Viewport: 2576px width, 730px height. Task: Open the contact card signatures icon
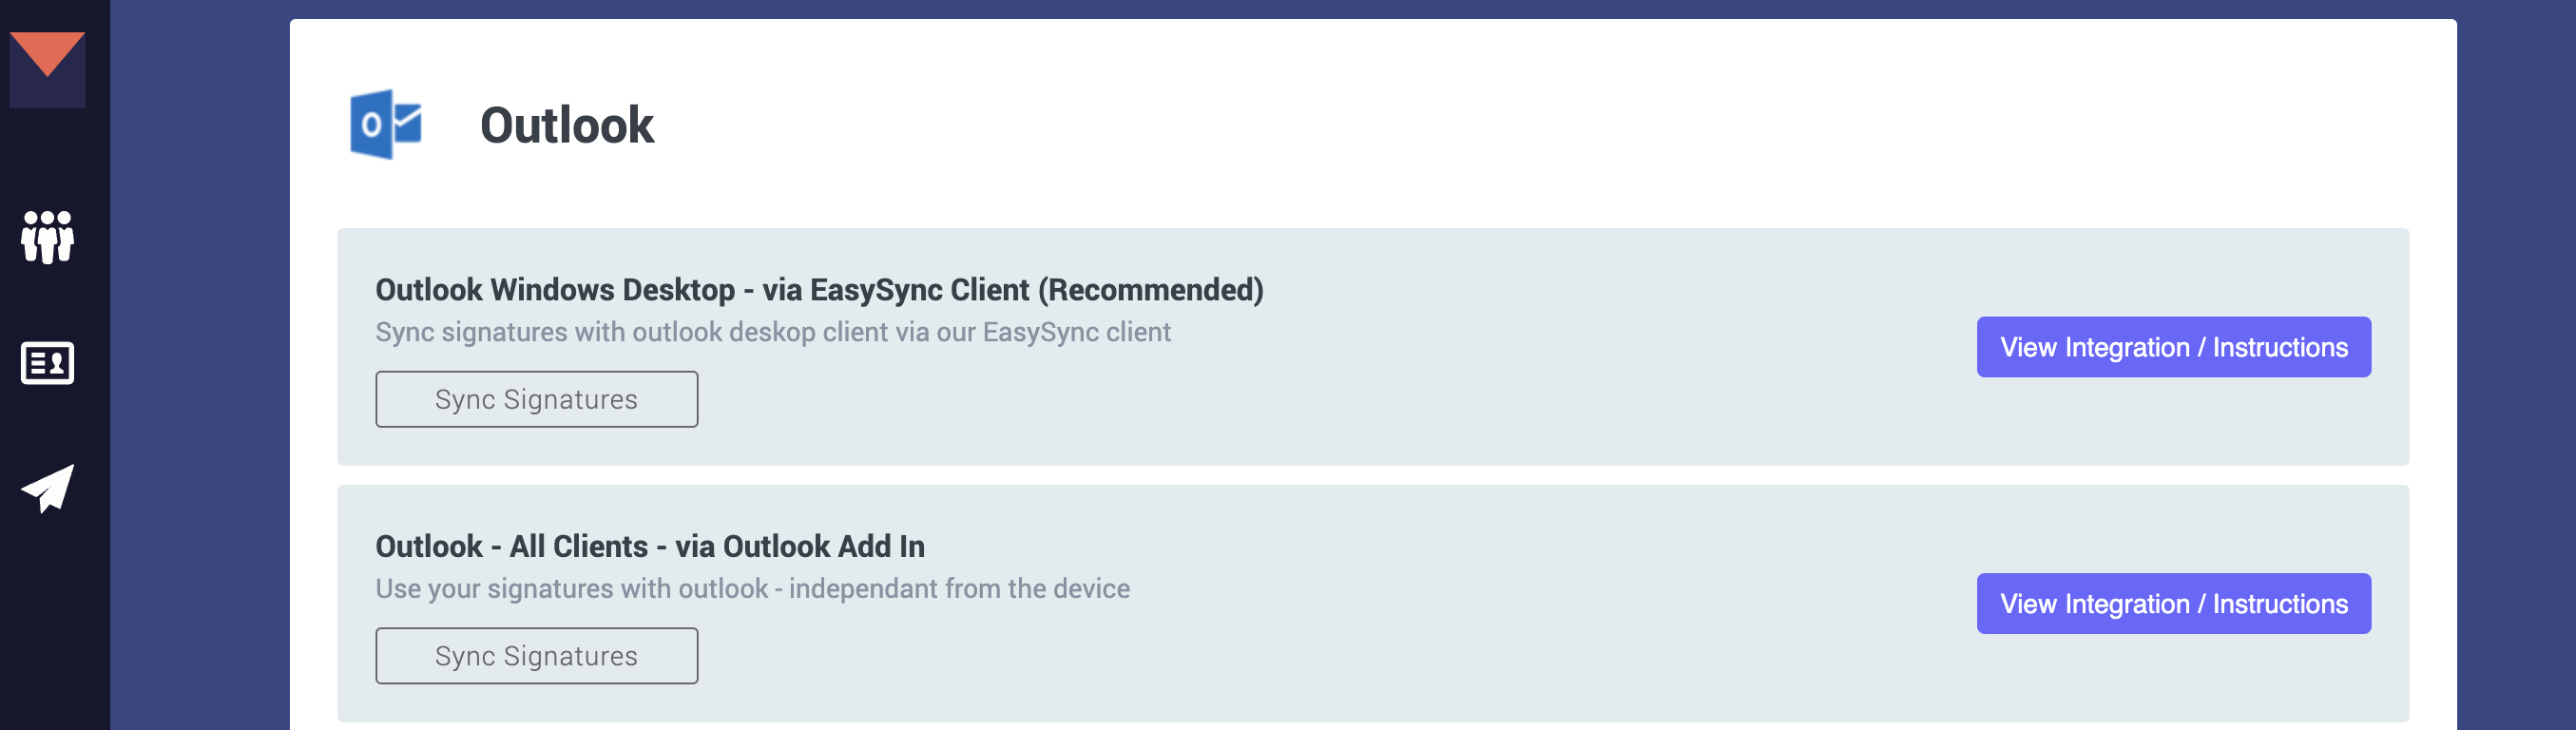click(x=47, y=363)
